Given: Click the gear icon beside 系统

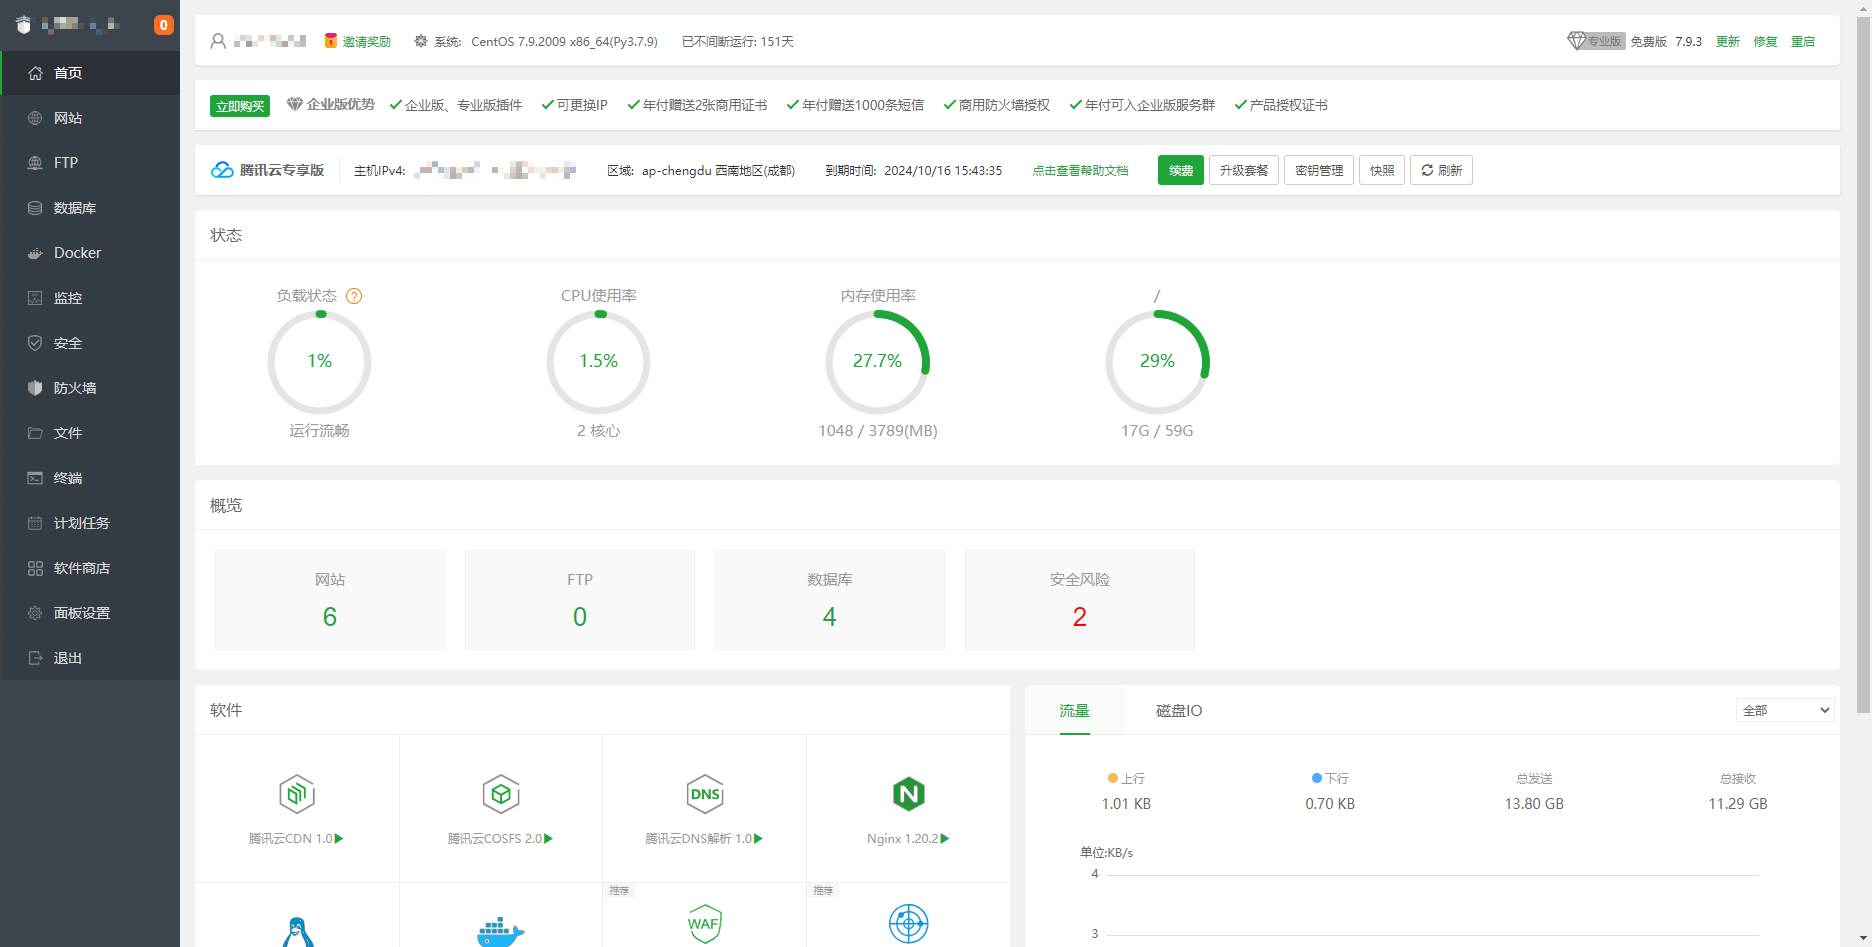Looking at the screenshot, I should 421,41.
